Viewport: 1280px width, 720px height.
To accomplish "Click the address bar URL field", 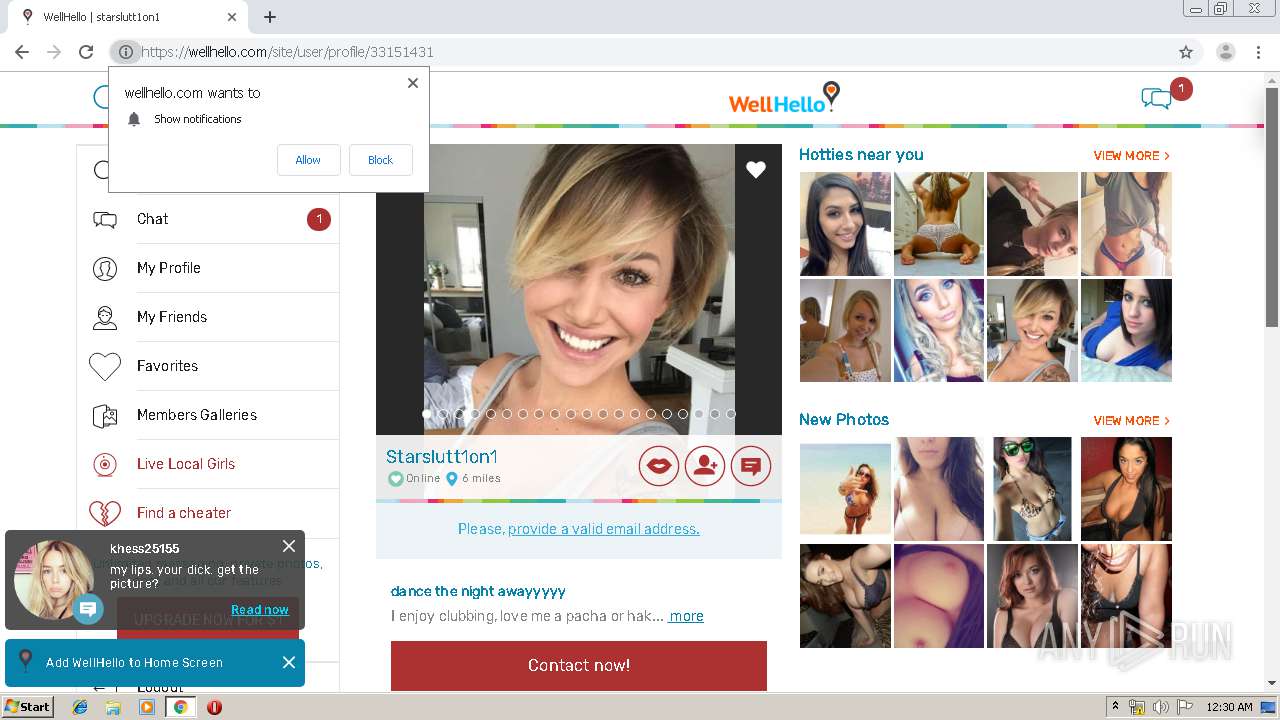I will [650, 52].
